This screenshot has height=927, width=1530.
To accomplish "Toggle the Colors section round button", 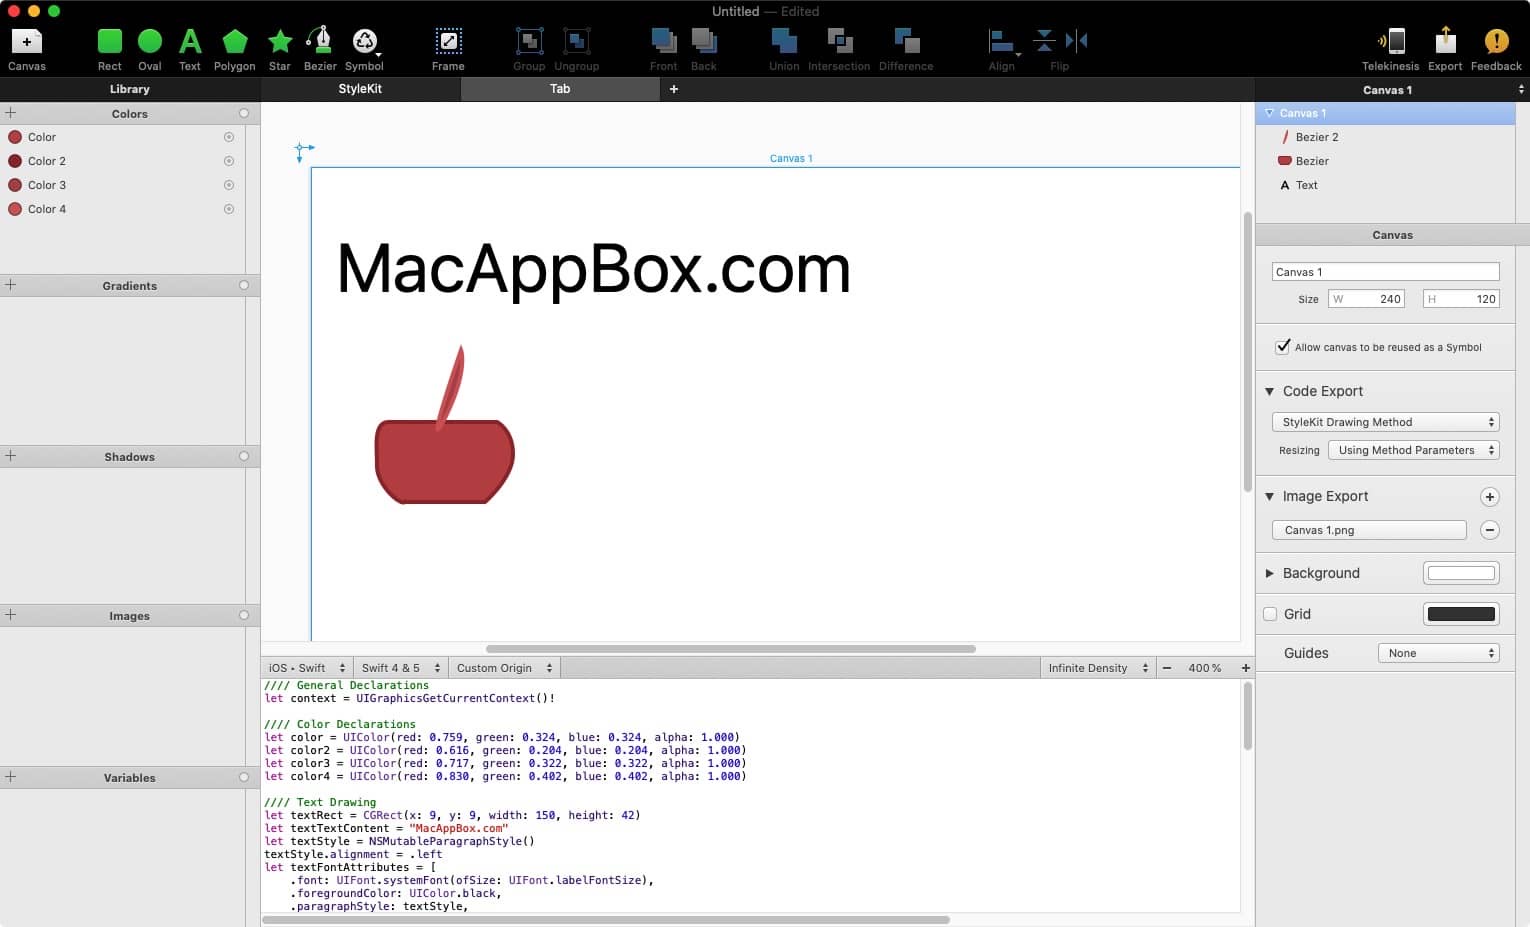I will [x=244, y=113].
